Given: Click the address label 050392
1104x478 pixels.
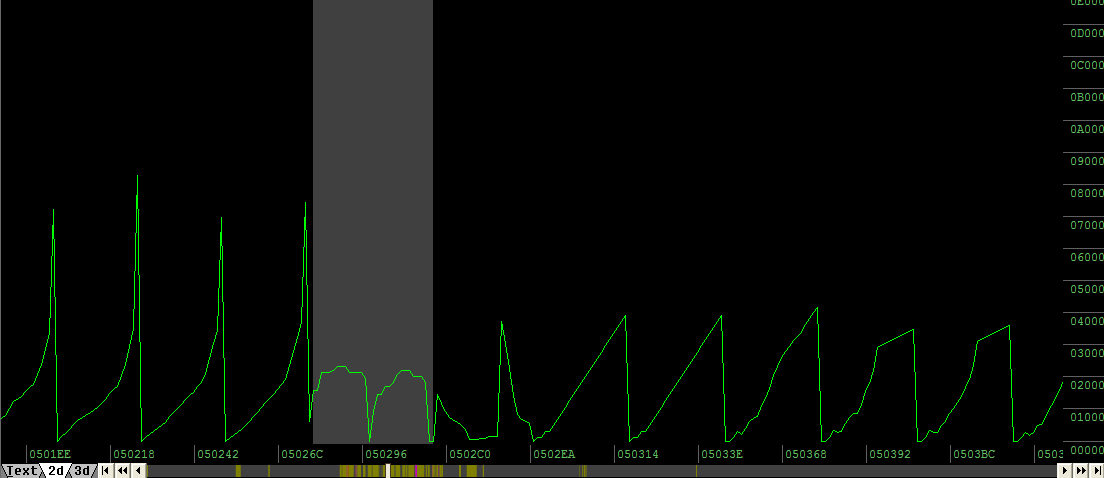Looking at the screenshot, I should 889,454.
